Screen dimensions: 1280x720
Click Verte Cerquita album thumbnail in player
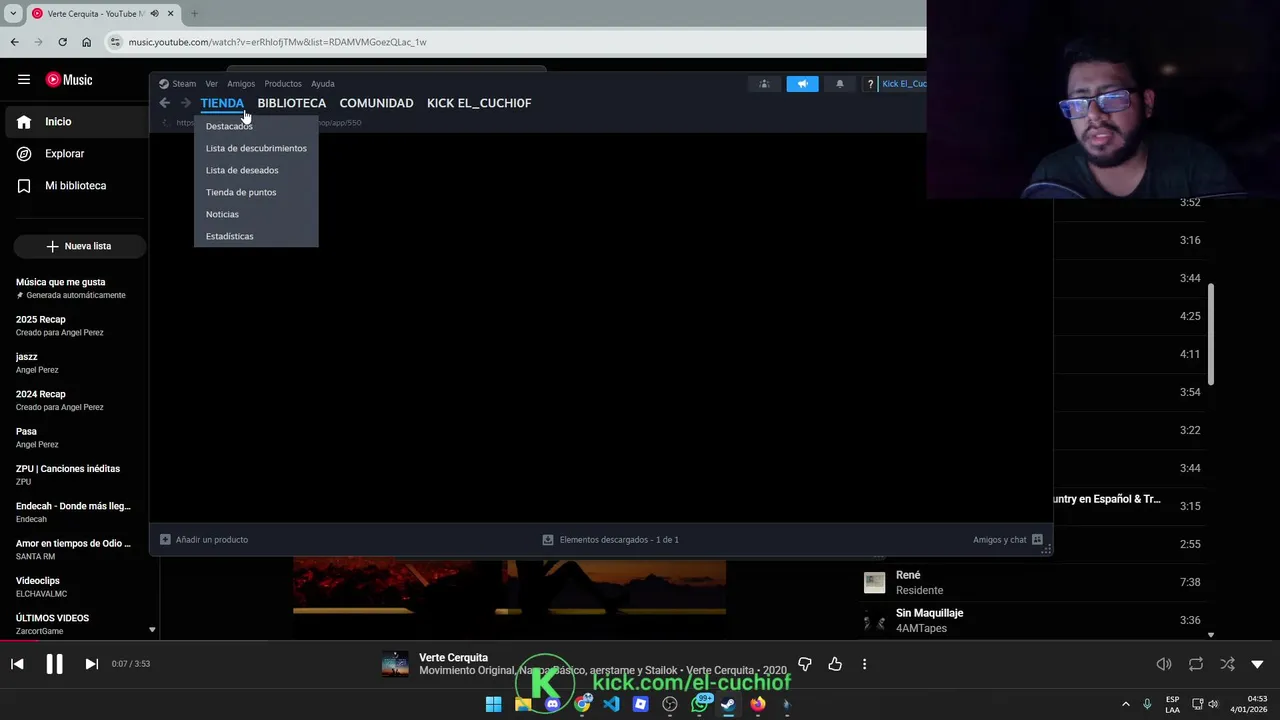(395, 664)
